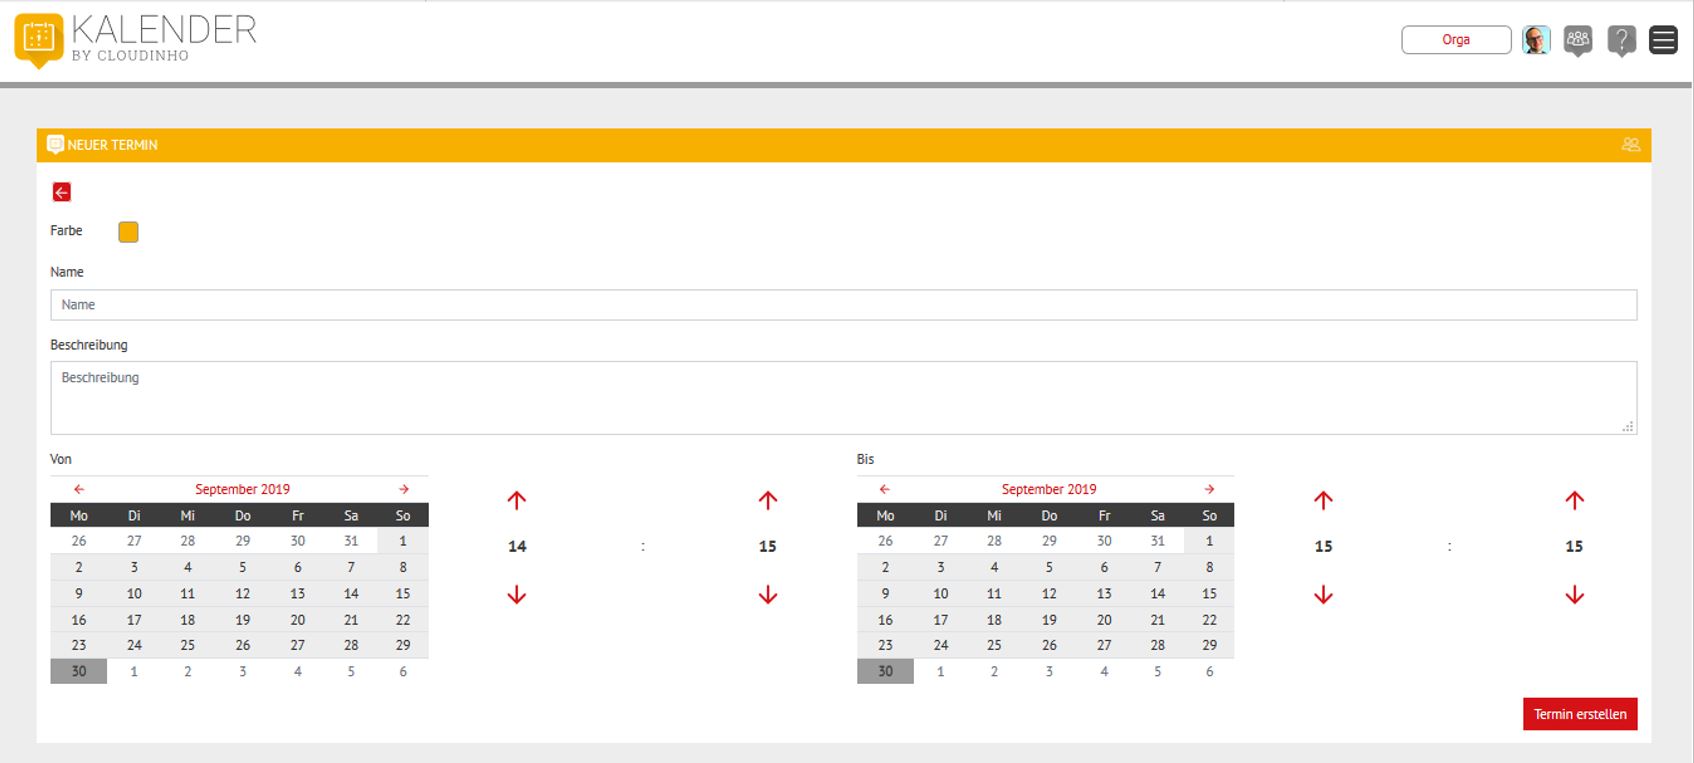
Task: Click participants icon in Neuer Termin header
Action: [x=1630, y=145]
